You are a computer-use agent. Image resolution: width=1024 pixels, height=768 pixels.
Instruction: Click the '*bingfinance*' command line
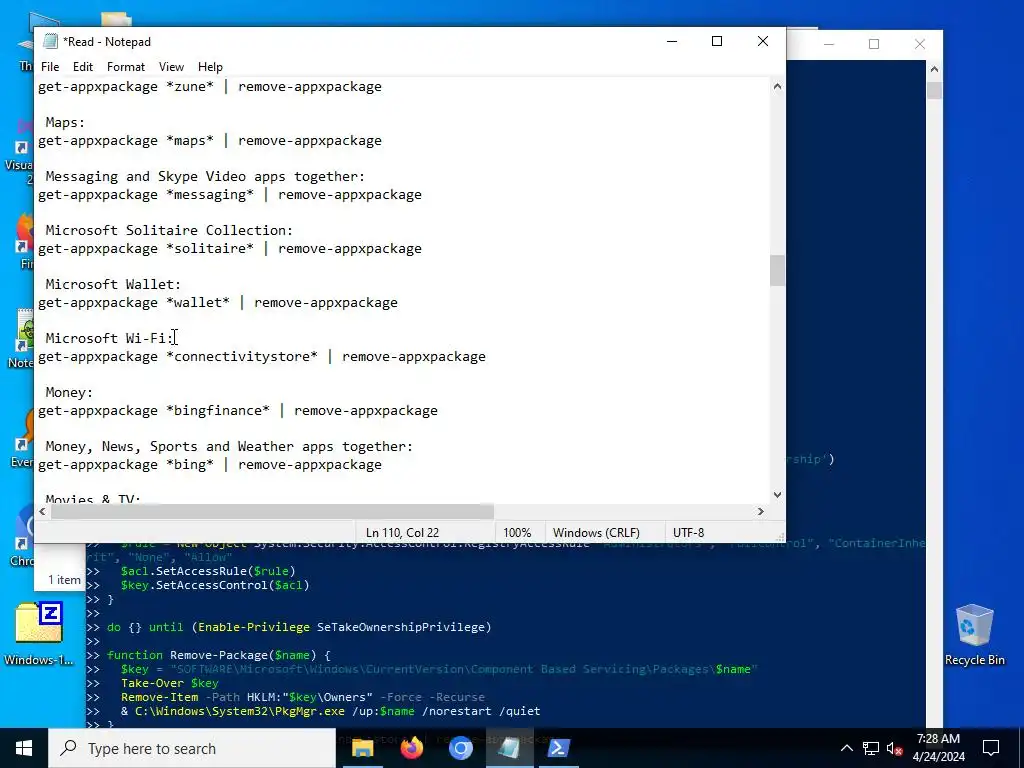click(238, 411)
